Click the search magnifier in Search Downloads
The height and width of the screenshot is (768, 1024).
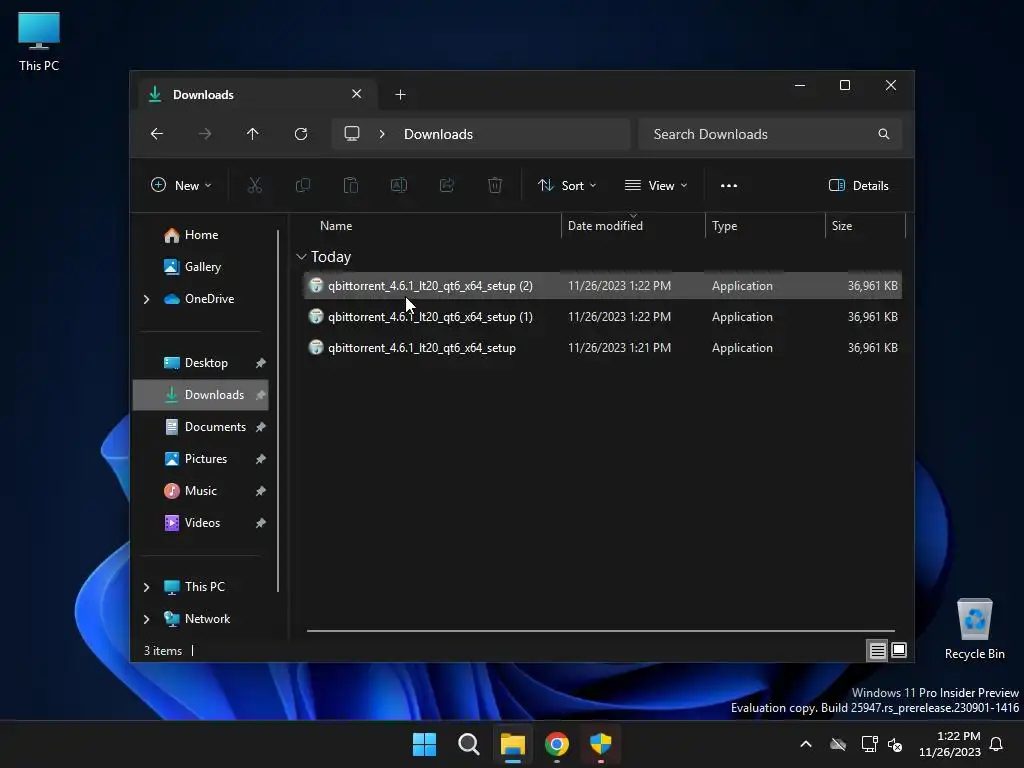(x=884, y=134)
